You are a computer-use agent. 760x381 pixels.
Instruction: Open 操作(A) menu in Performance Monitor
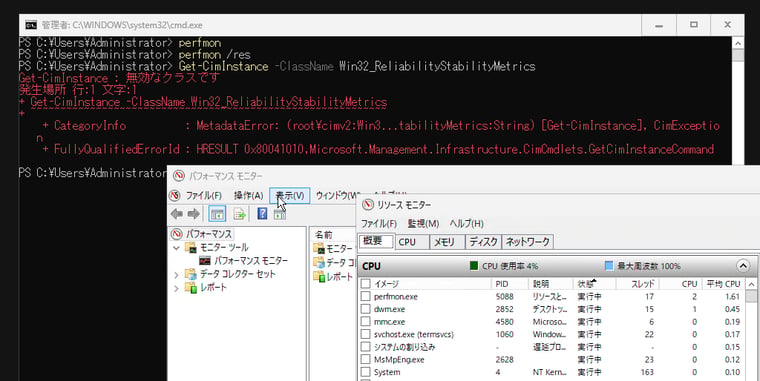(249, 195)
